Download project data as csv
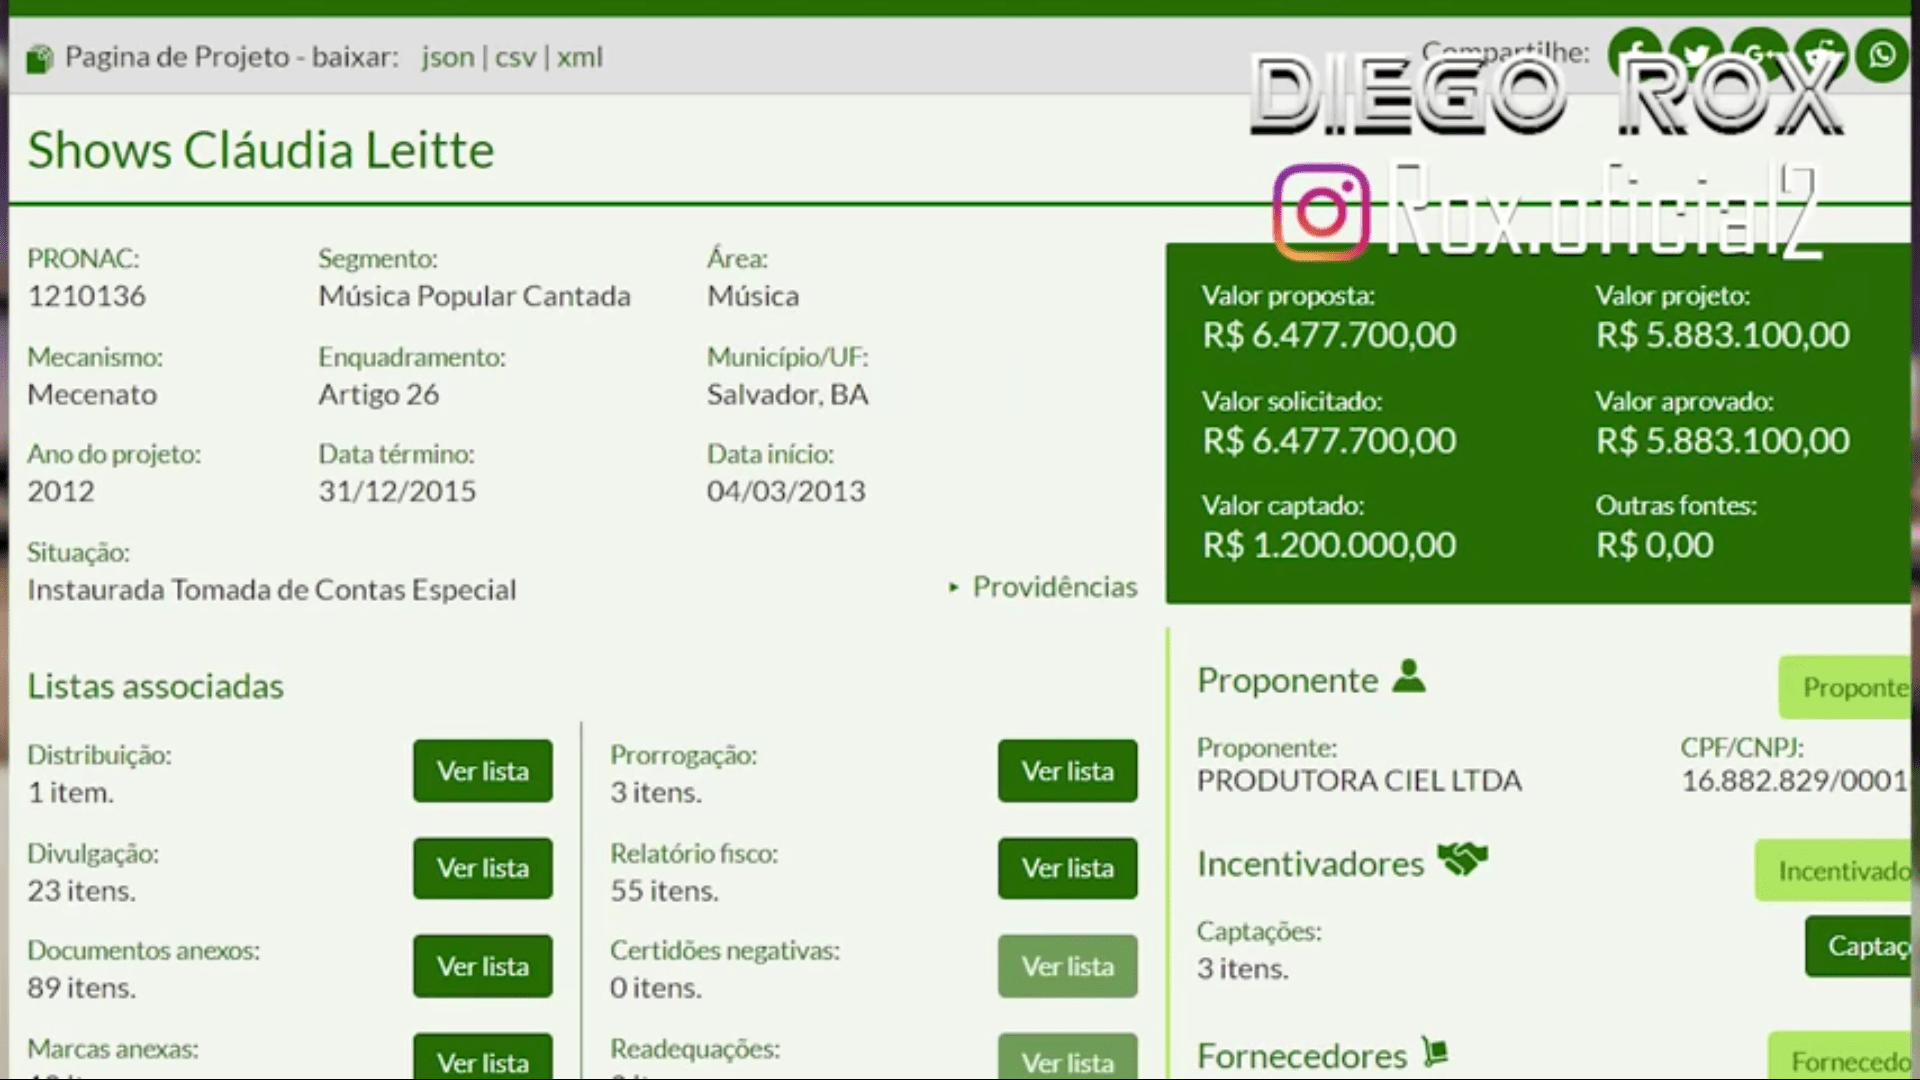 pyautogui.click(x=515, y=57)
